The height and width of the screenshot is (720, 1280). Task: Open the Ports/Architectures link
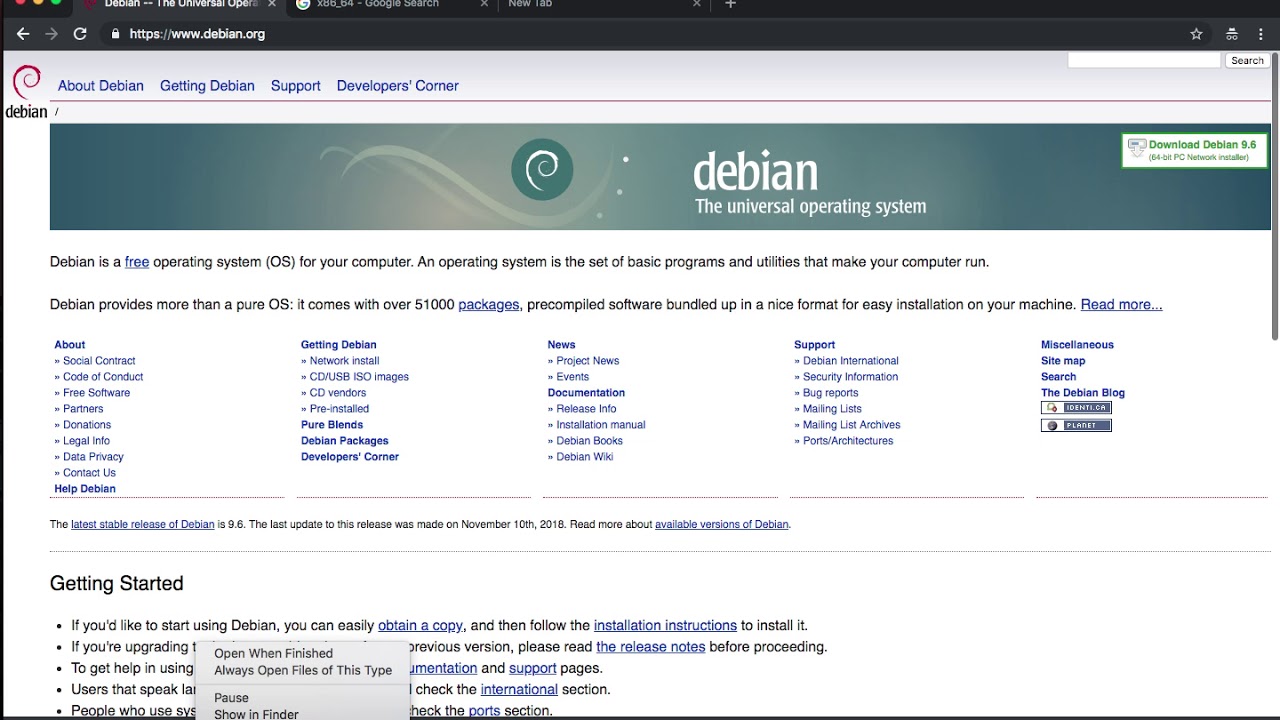(x=848, y=441)
